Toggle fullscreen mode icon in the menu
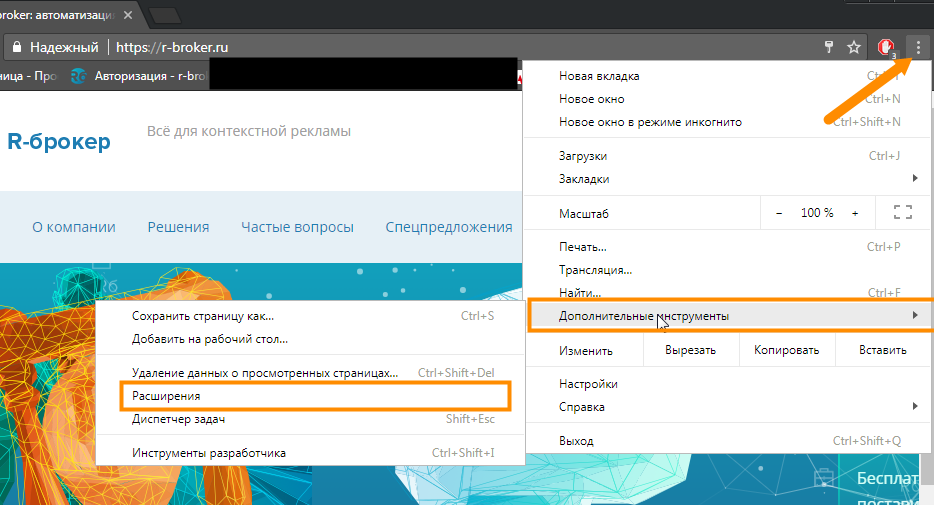 (x=902, y=213)
